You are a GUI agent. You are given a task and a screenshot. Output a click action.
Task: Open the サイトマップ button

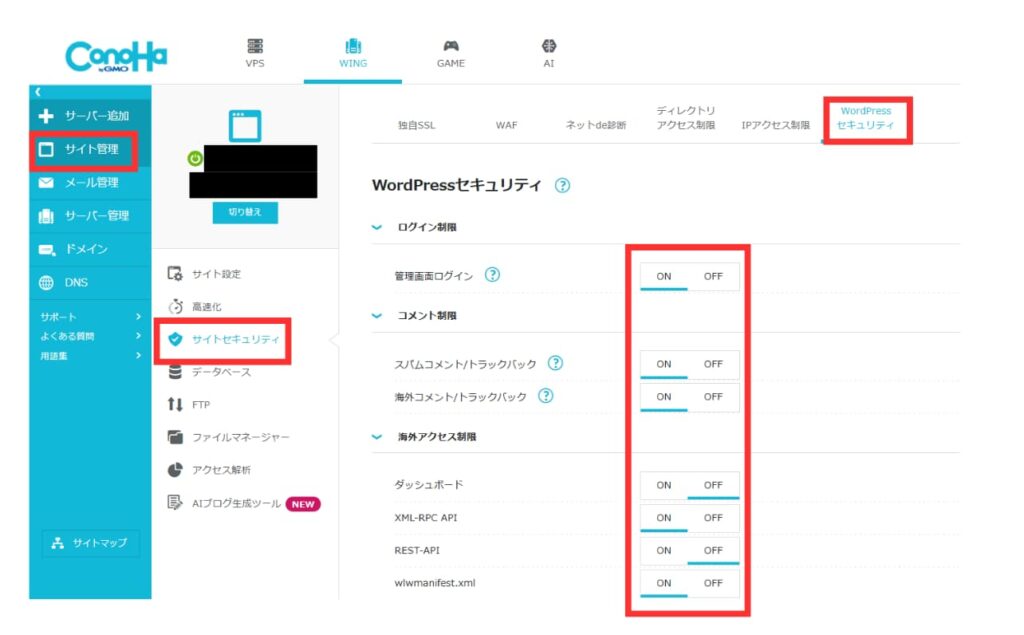point(90,543)
